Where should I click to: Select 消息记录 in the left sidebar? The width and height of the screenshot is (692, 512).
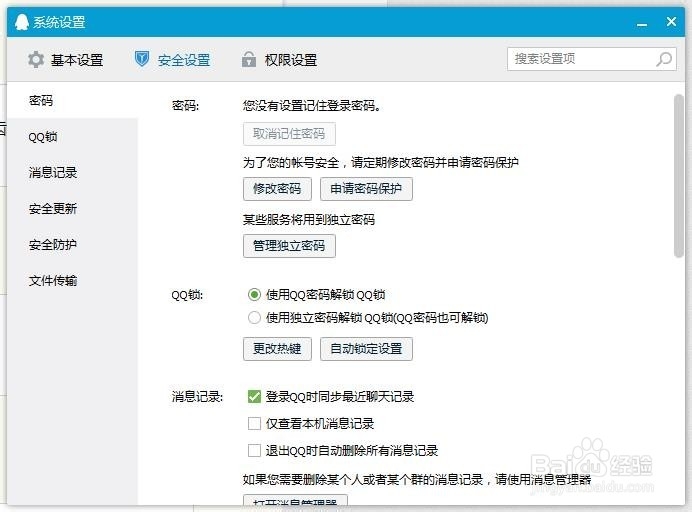(72, 173)
